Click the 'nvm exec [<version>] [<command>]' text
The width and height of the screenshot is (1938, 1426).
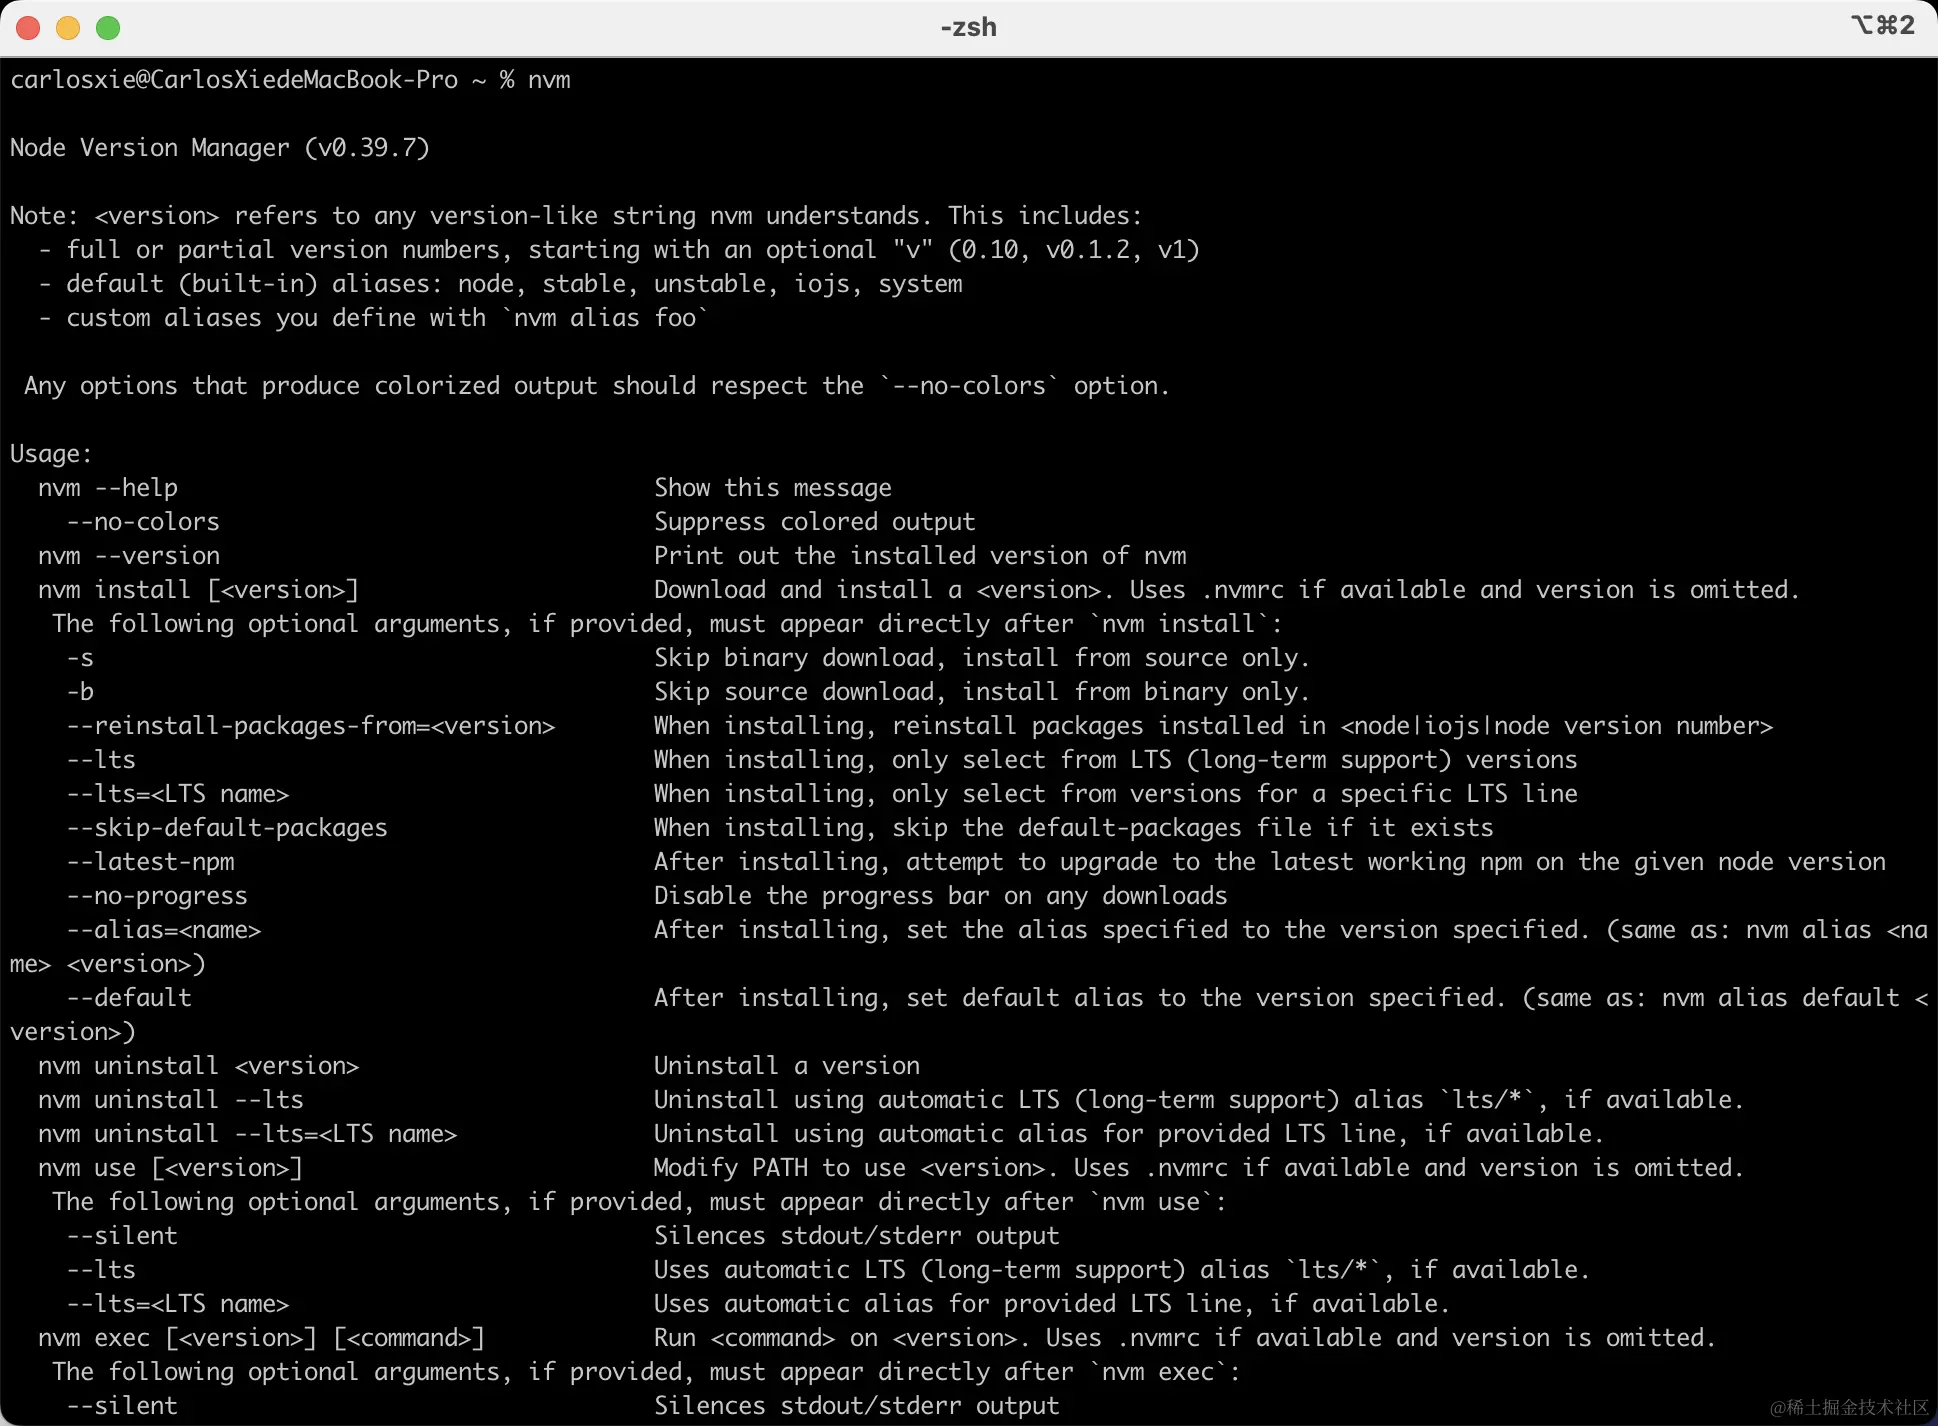click(261, 1338)
